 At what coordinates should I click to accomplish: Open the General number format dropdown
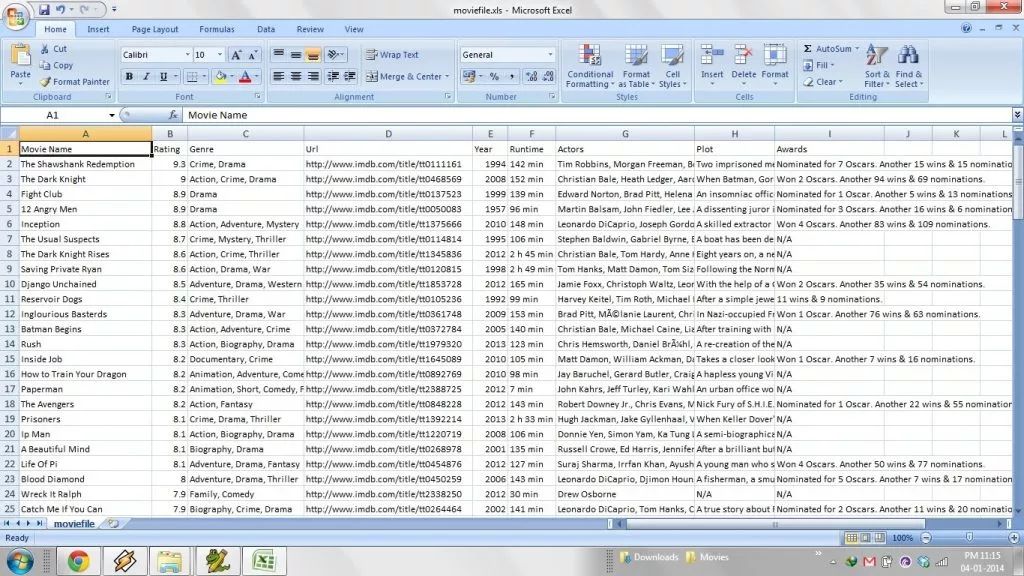click(x=550, y=55)
